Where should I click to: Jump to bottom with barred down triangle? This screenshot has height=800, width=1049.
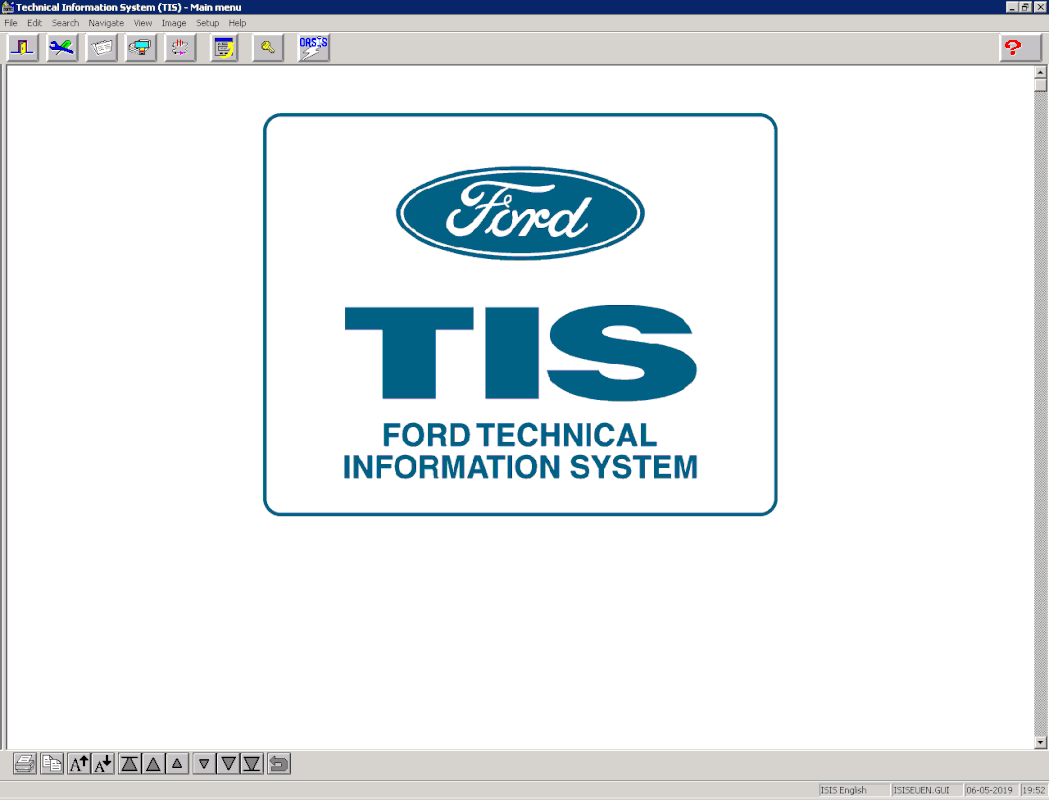tap(252, 763)
